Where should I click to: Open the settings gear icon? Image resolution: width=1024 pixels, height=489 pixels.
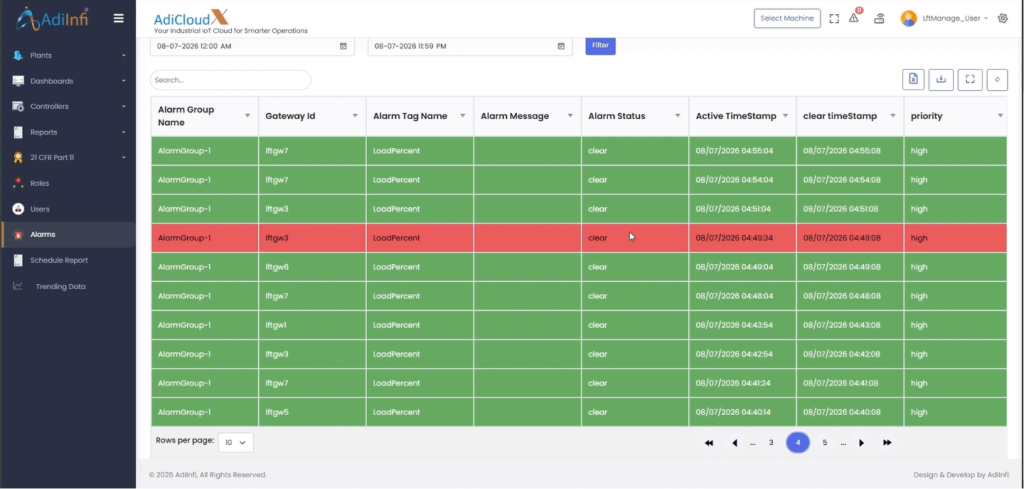(1003, 18)
